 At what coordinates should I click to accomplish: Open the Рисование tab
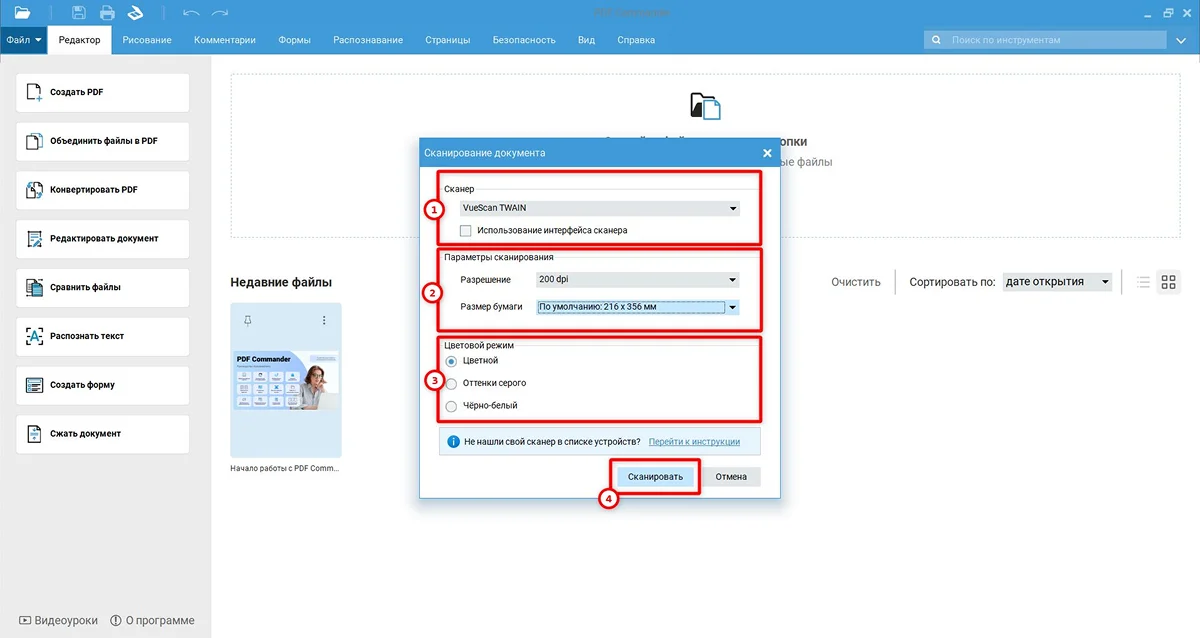(x=147, y=40)
